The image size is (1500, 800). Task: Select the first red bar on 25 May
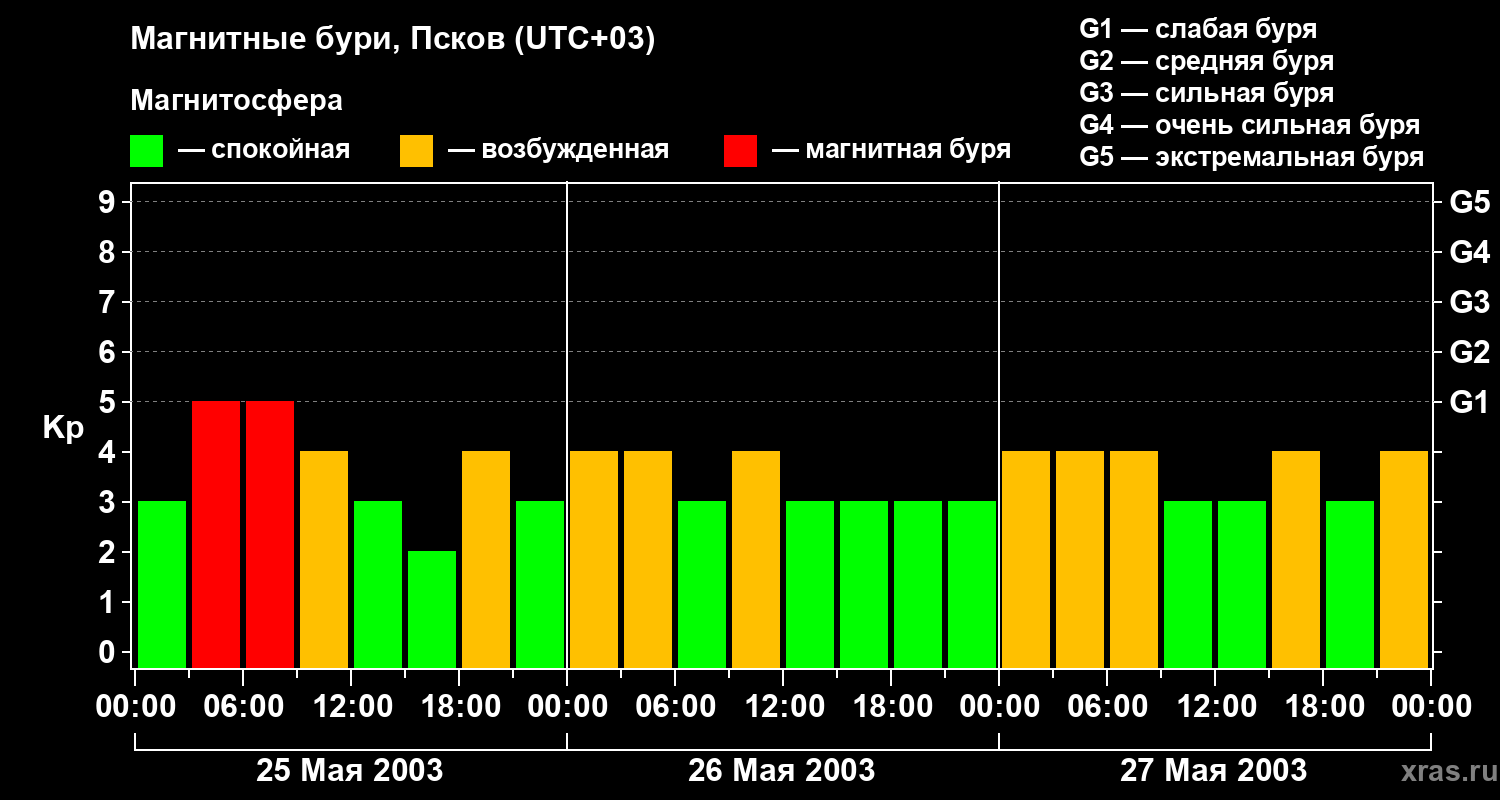216,534
